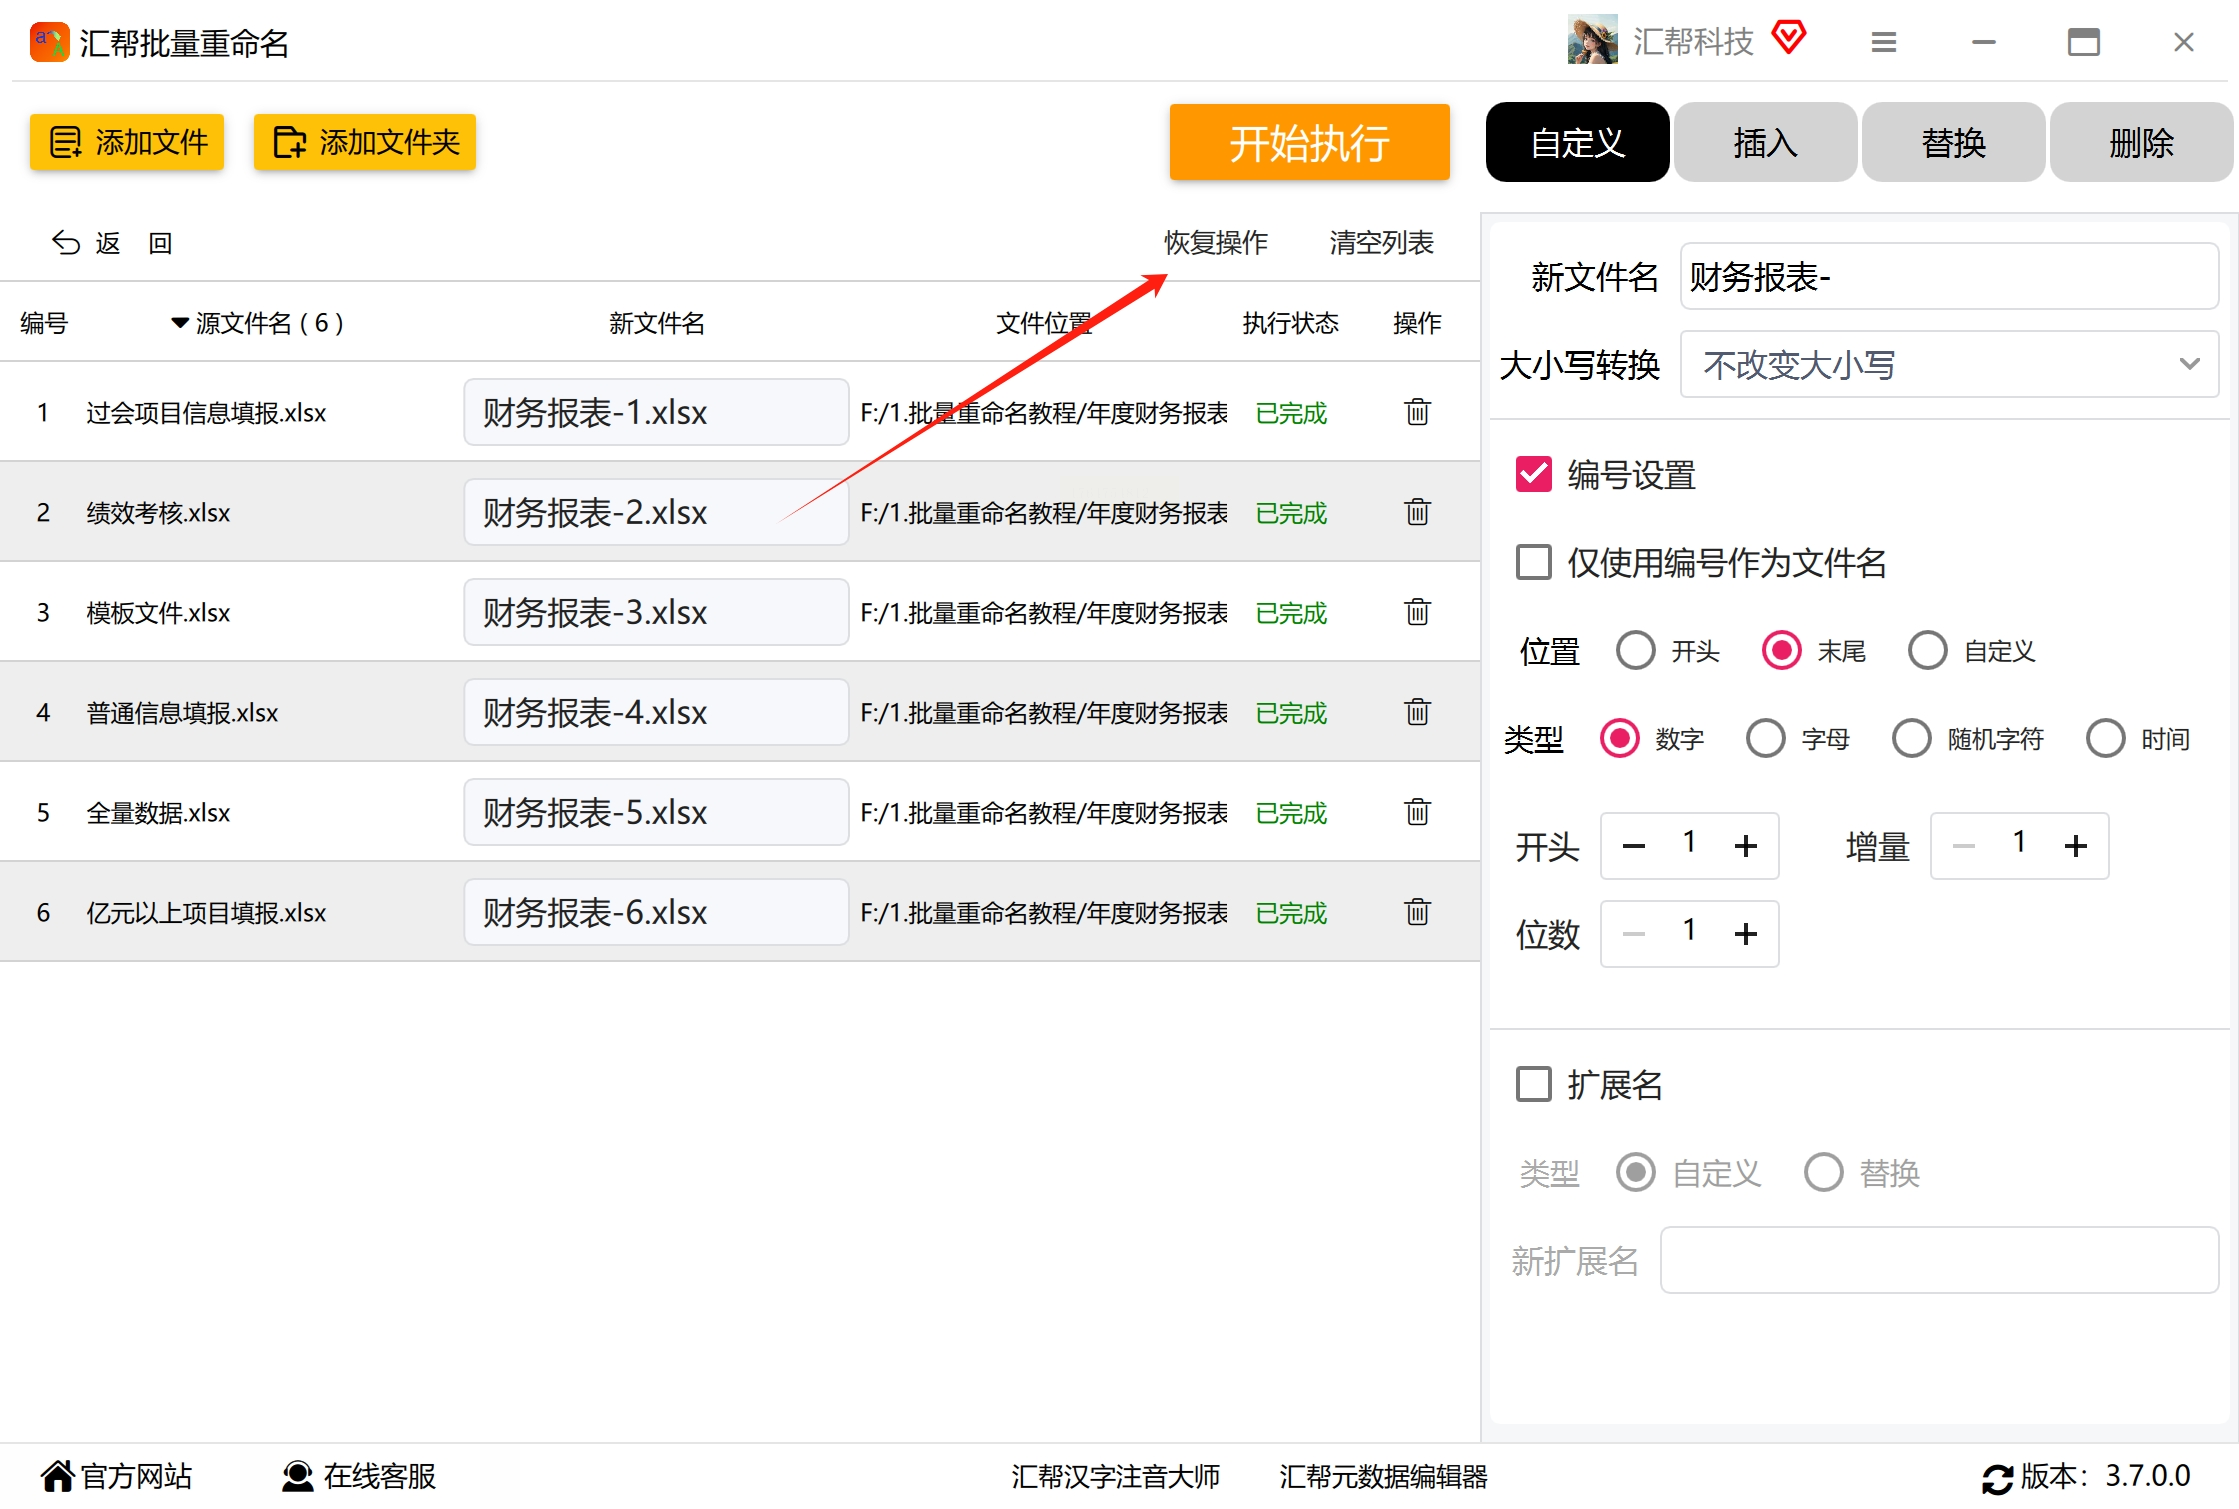Viewport: 2239px width, 1509px height.
Task: Decrease 开头 value with minus button
Action: coord(1633,846)
